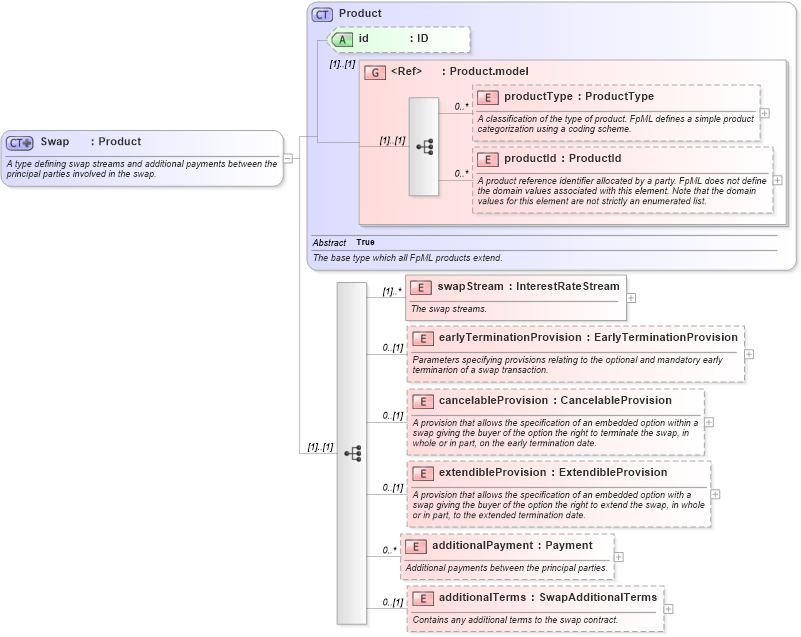This screenshot has width=801, height=637.
Task: Expand the additionalTerms element
Action: point(668,609)
